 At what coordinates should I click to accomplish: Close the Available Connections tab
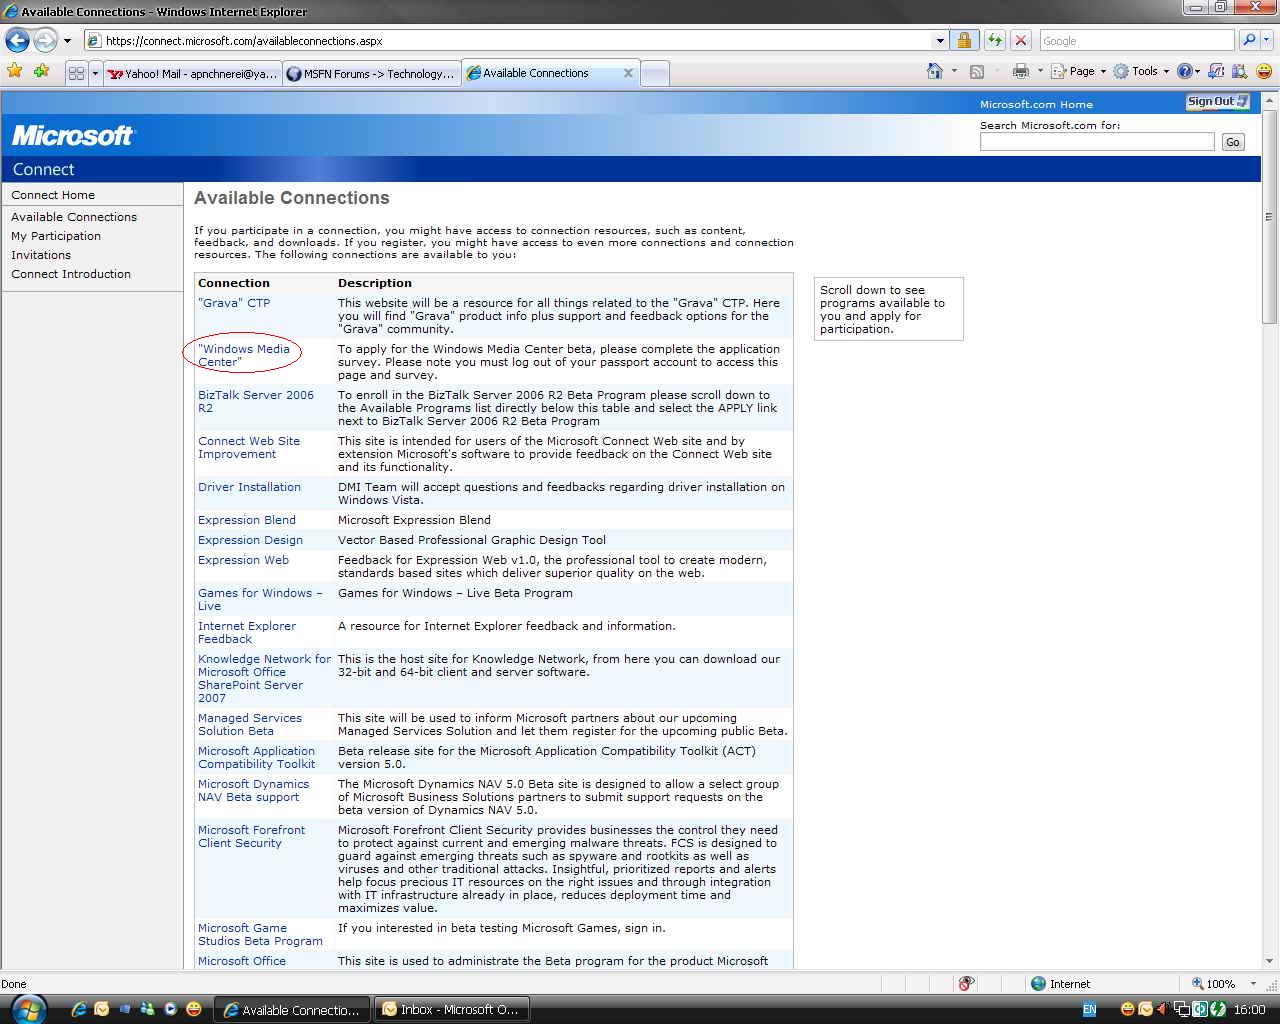(x=628, y=73)
